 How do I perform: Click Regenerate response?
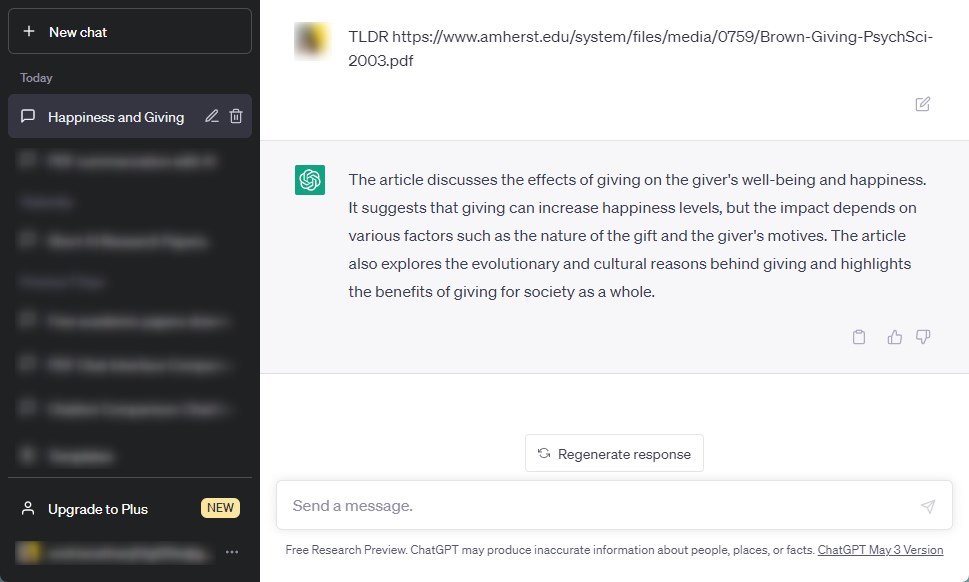[614, 453]
